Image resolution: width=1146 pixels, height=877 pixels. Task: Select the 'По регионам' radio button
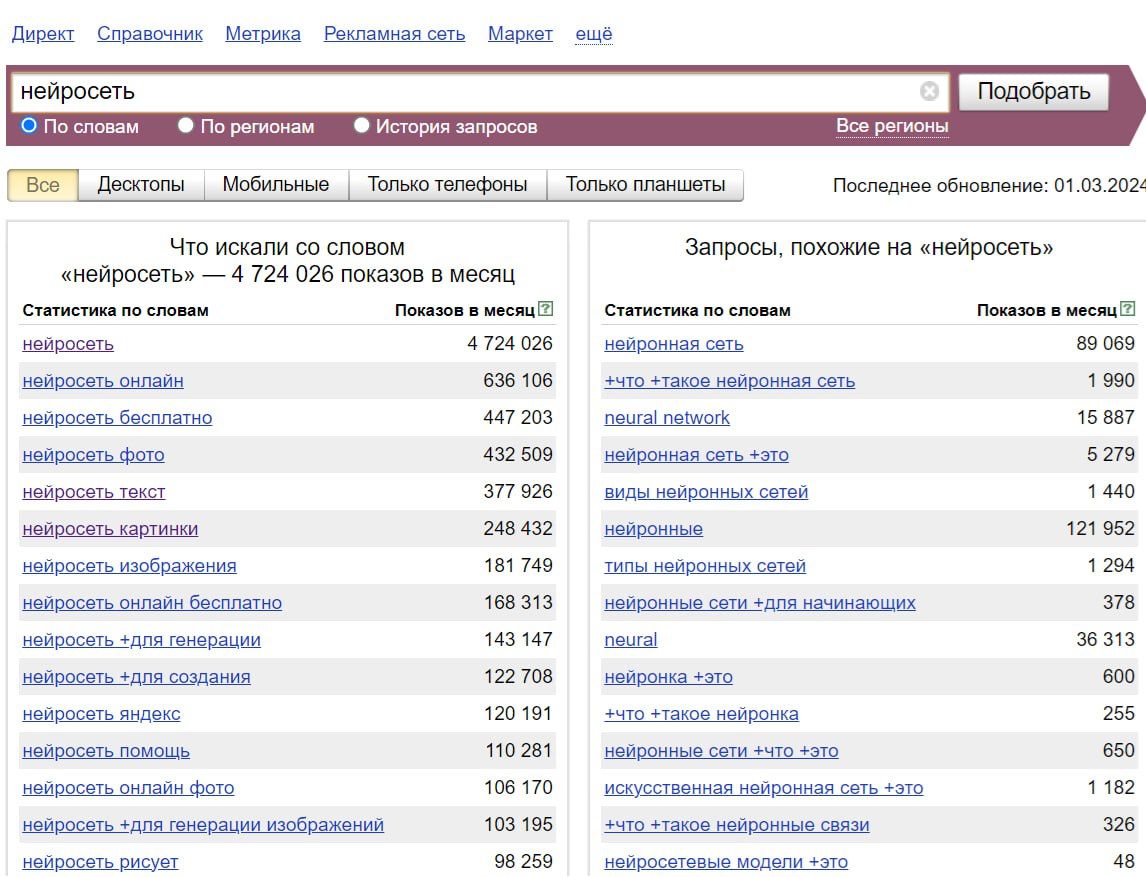coord(186,126)
